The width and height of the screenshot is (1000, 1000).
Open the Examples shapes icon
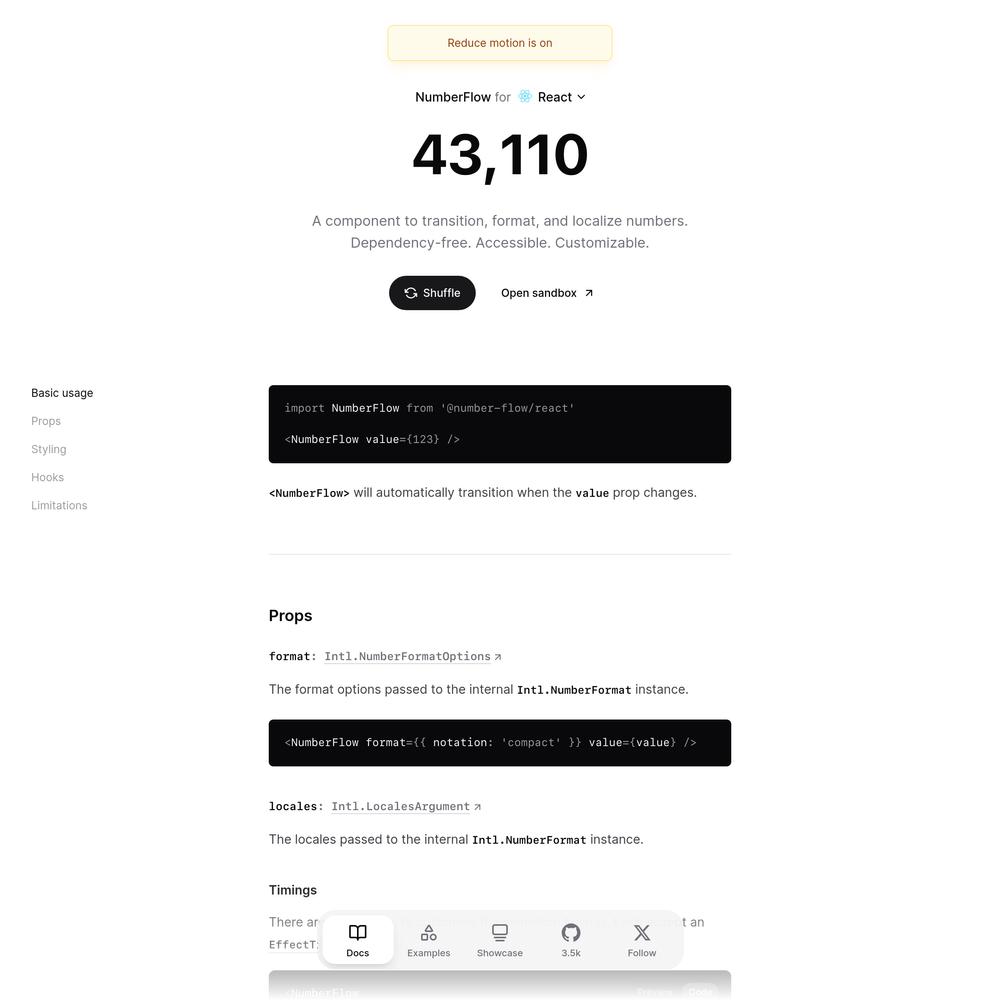[429, 932]
